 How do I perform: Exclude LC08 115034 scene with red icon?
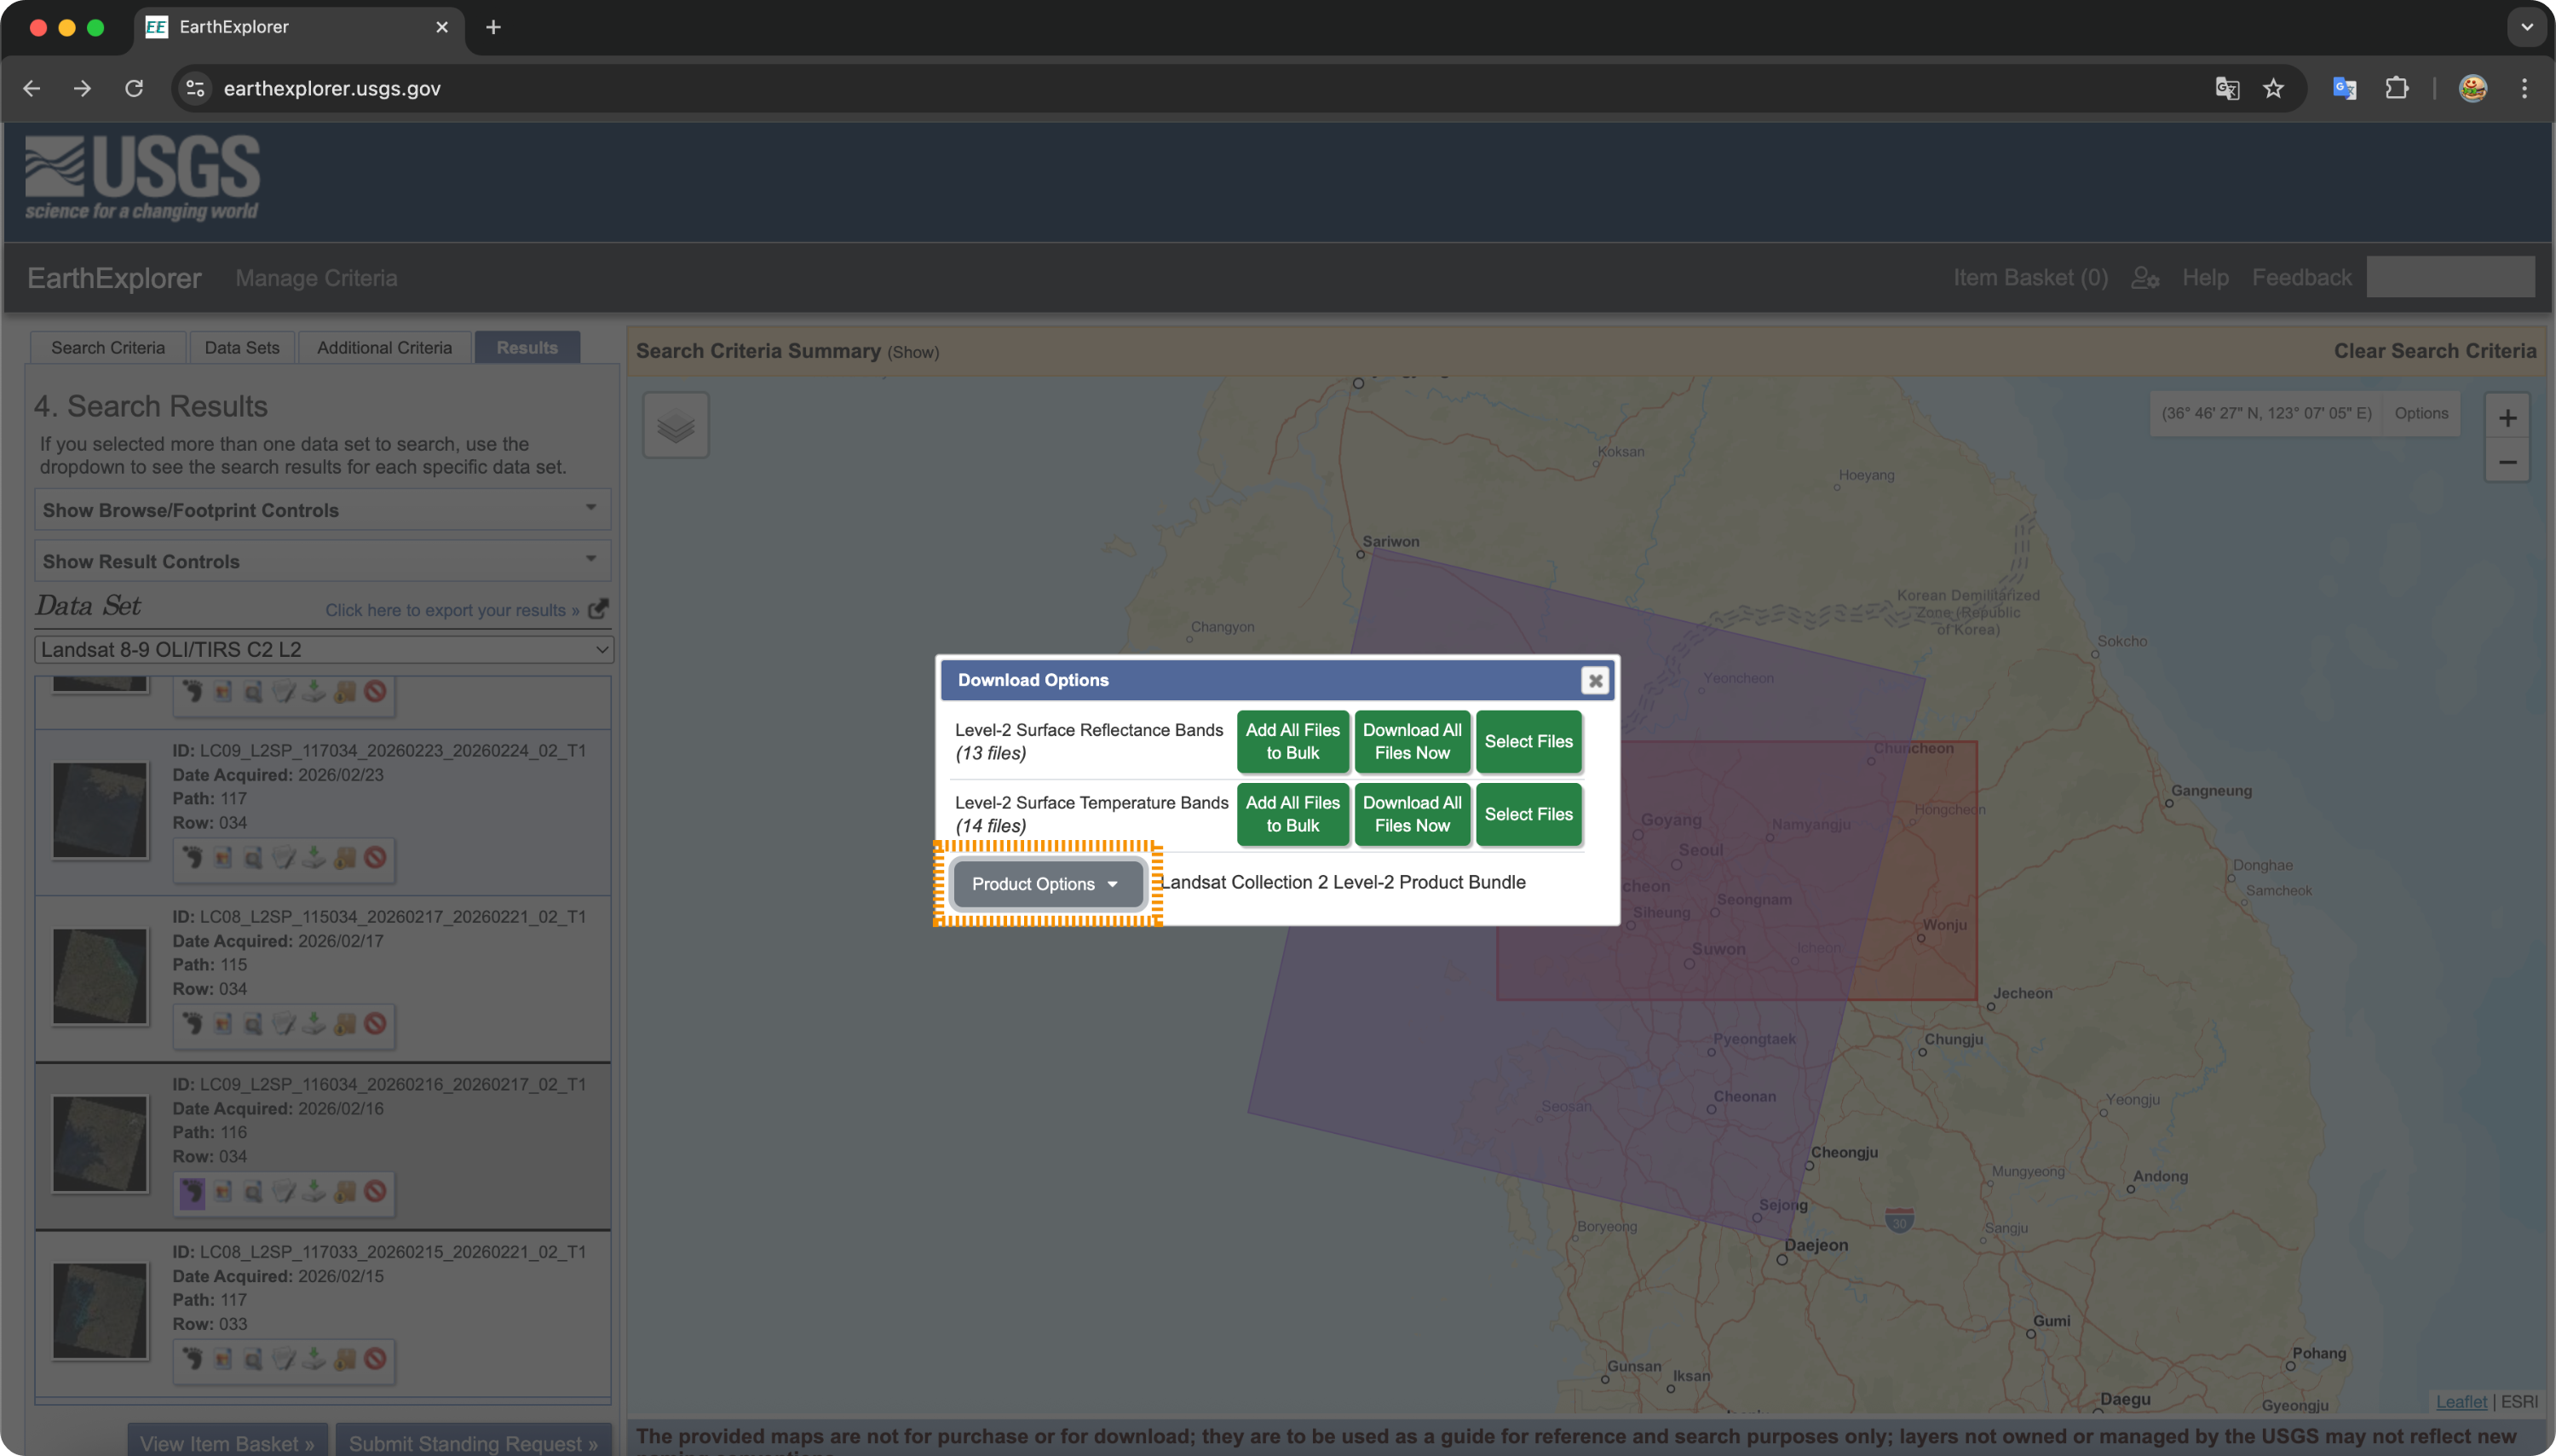pyautogui.click(x=375, y=1024)
